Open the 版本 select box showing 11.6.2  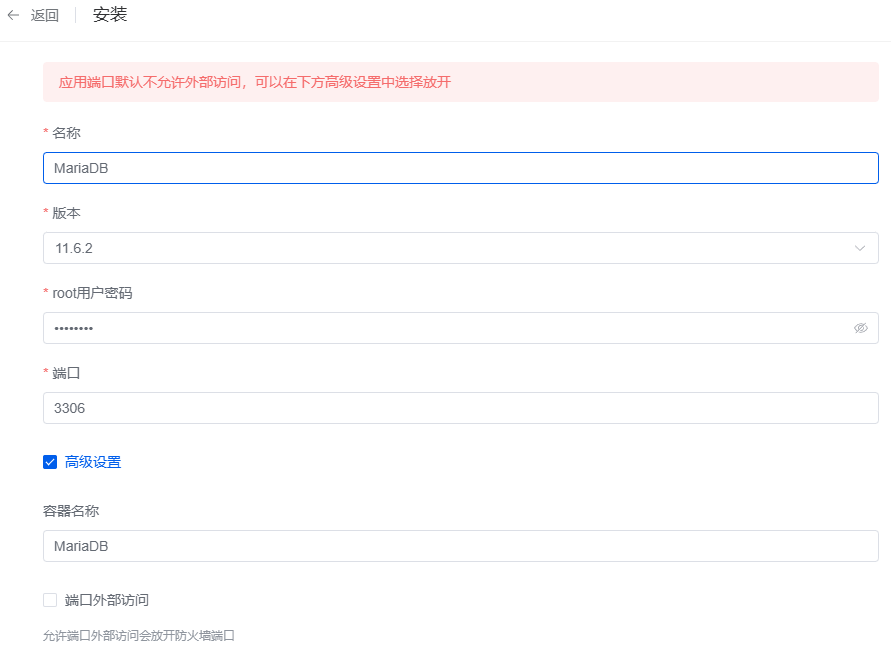[x=461, y=248]
